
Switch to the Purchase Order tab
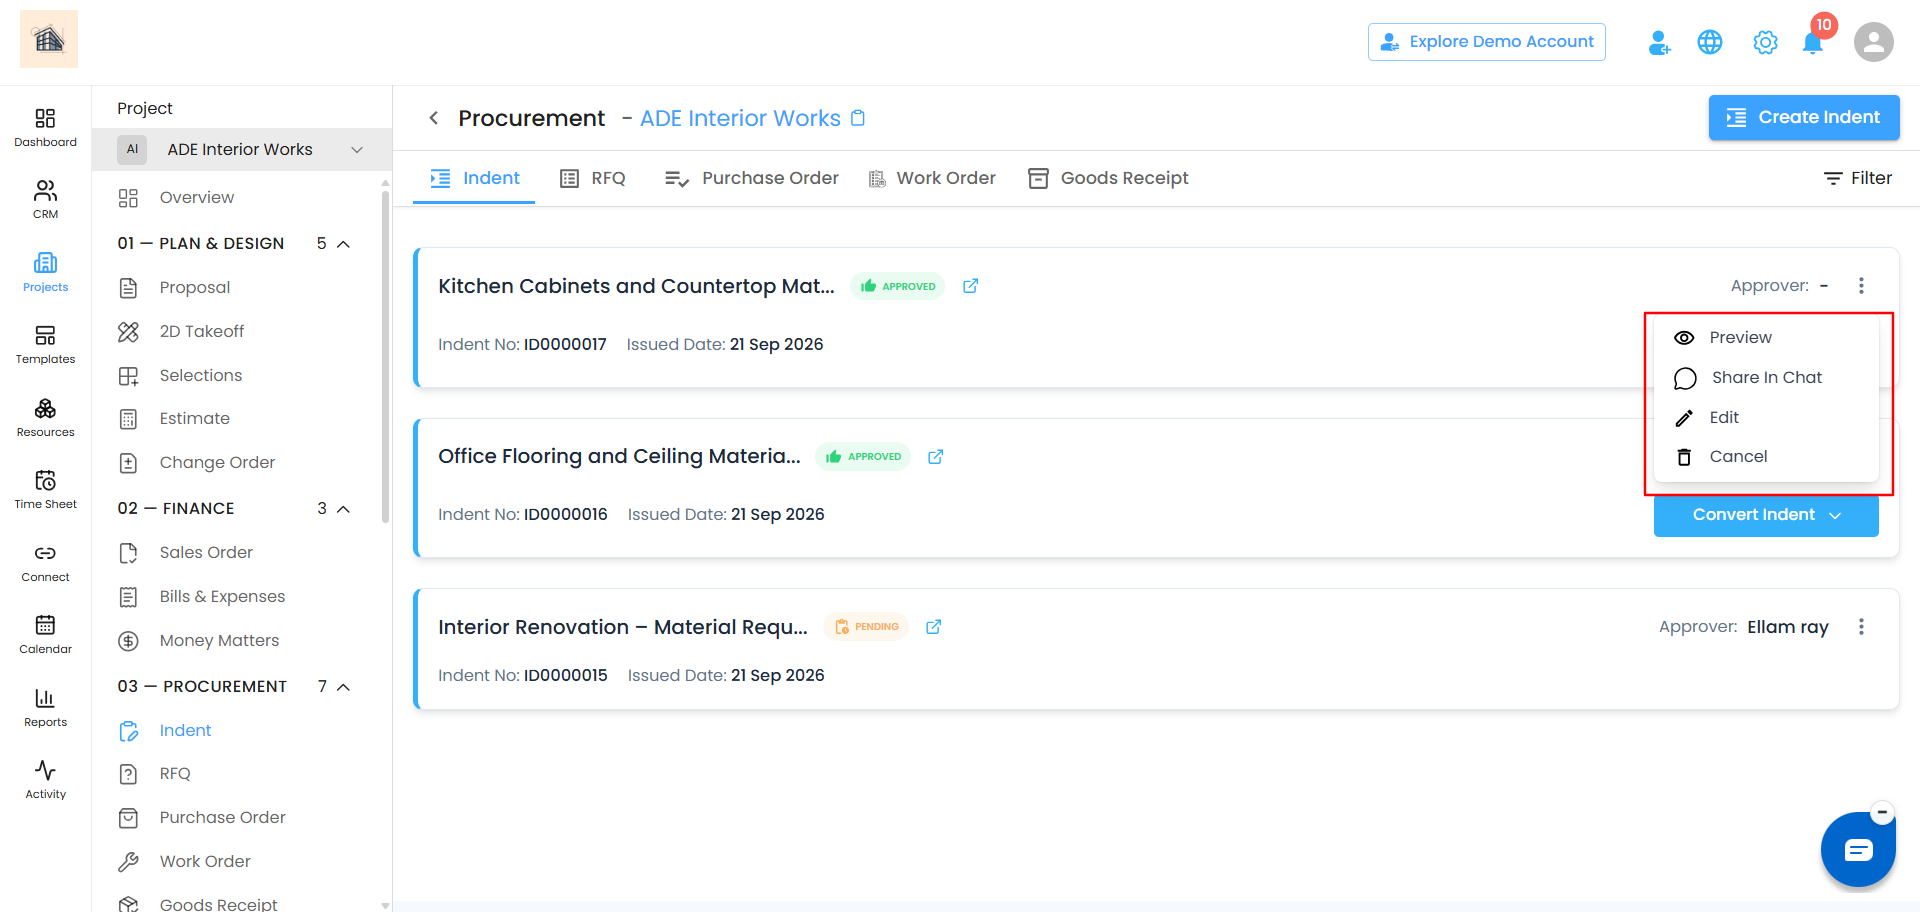(x=752, y=178)
